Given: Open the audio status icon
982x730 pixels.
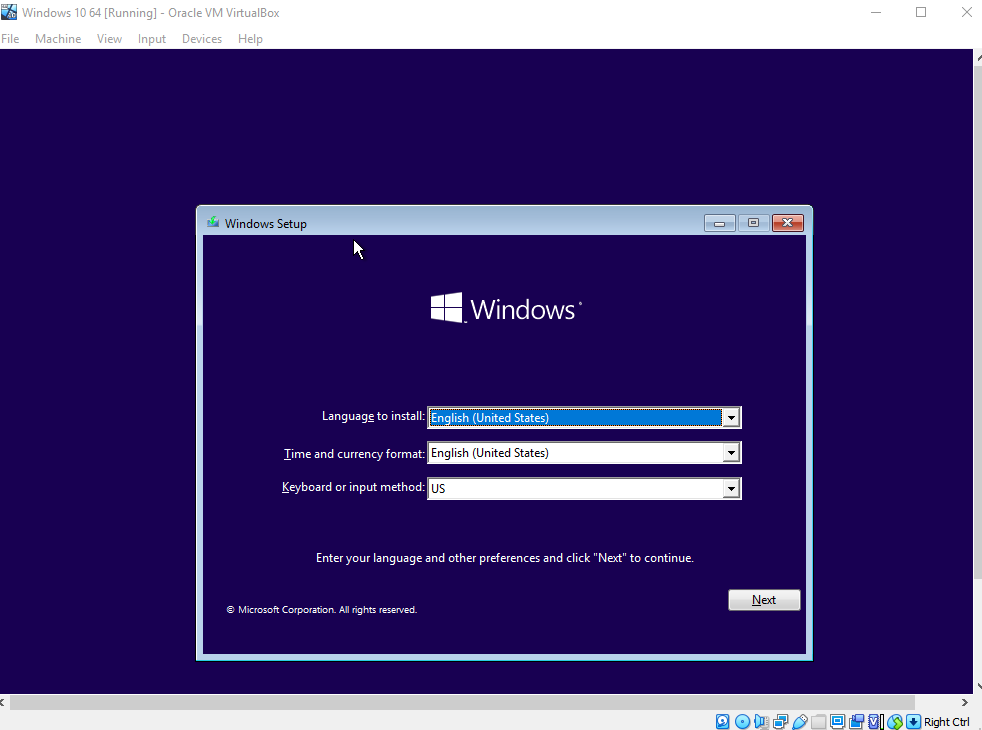Looking at the screenshot, I should pyautogui.click(x=761, y=721).
